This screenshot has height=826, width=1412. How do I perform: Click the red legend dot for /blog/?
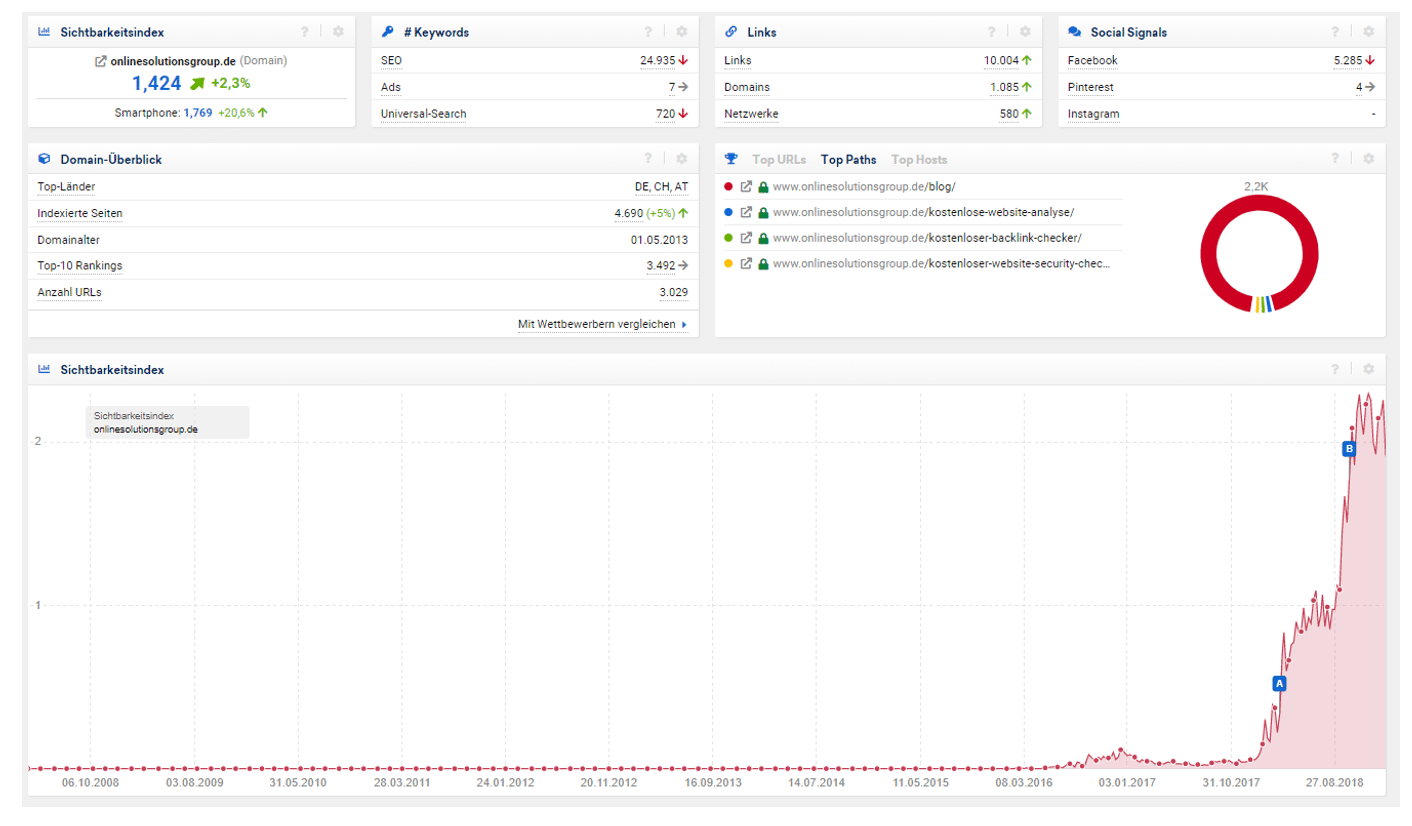click(x=729, y=186)
